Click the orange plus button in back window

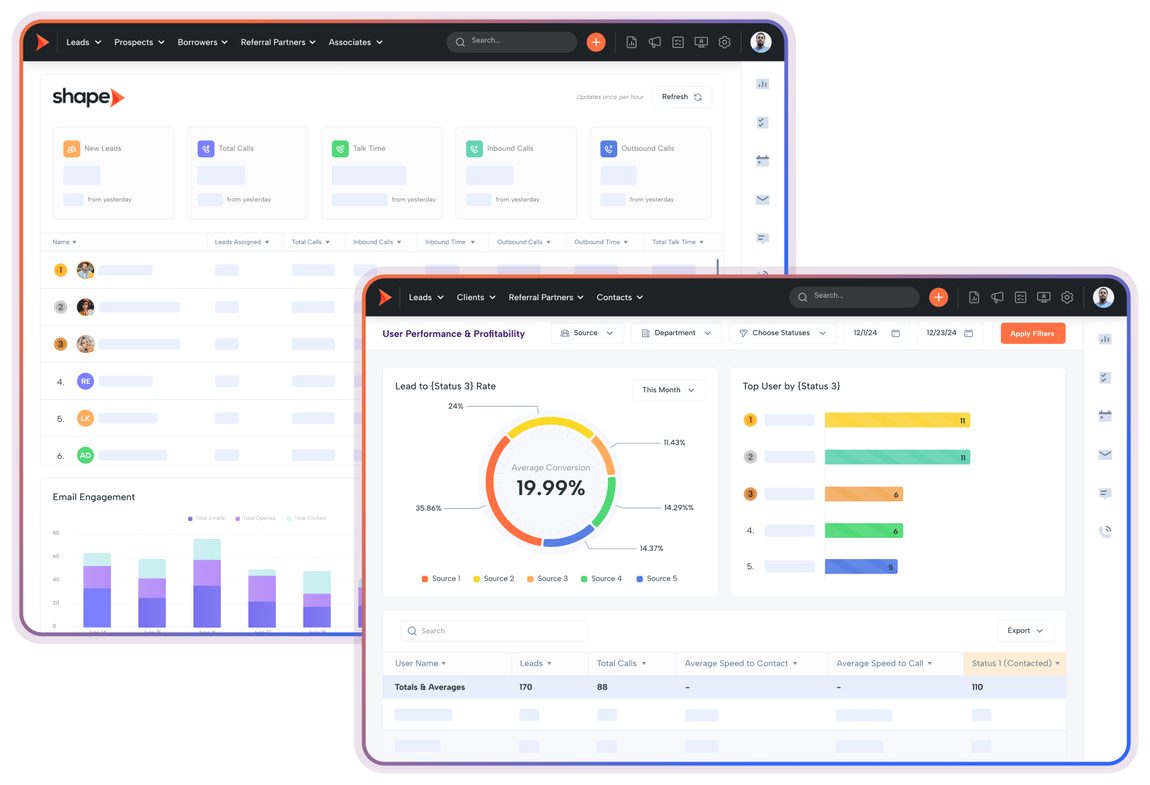click(596, 43)
